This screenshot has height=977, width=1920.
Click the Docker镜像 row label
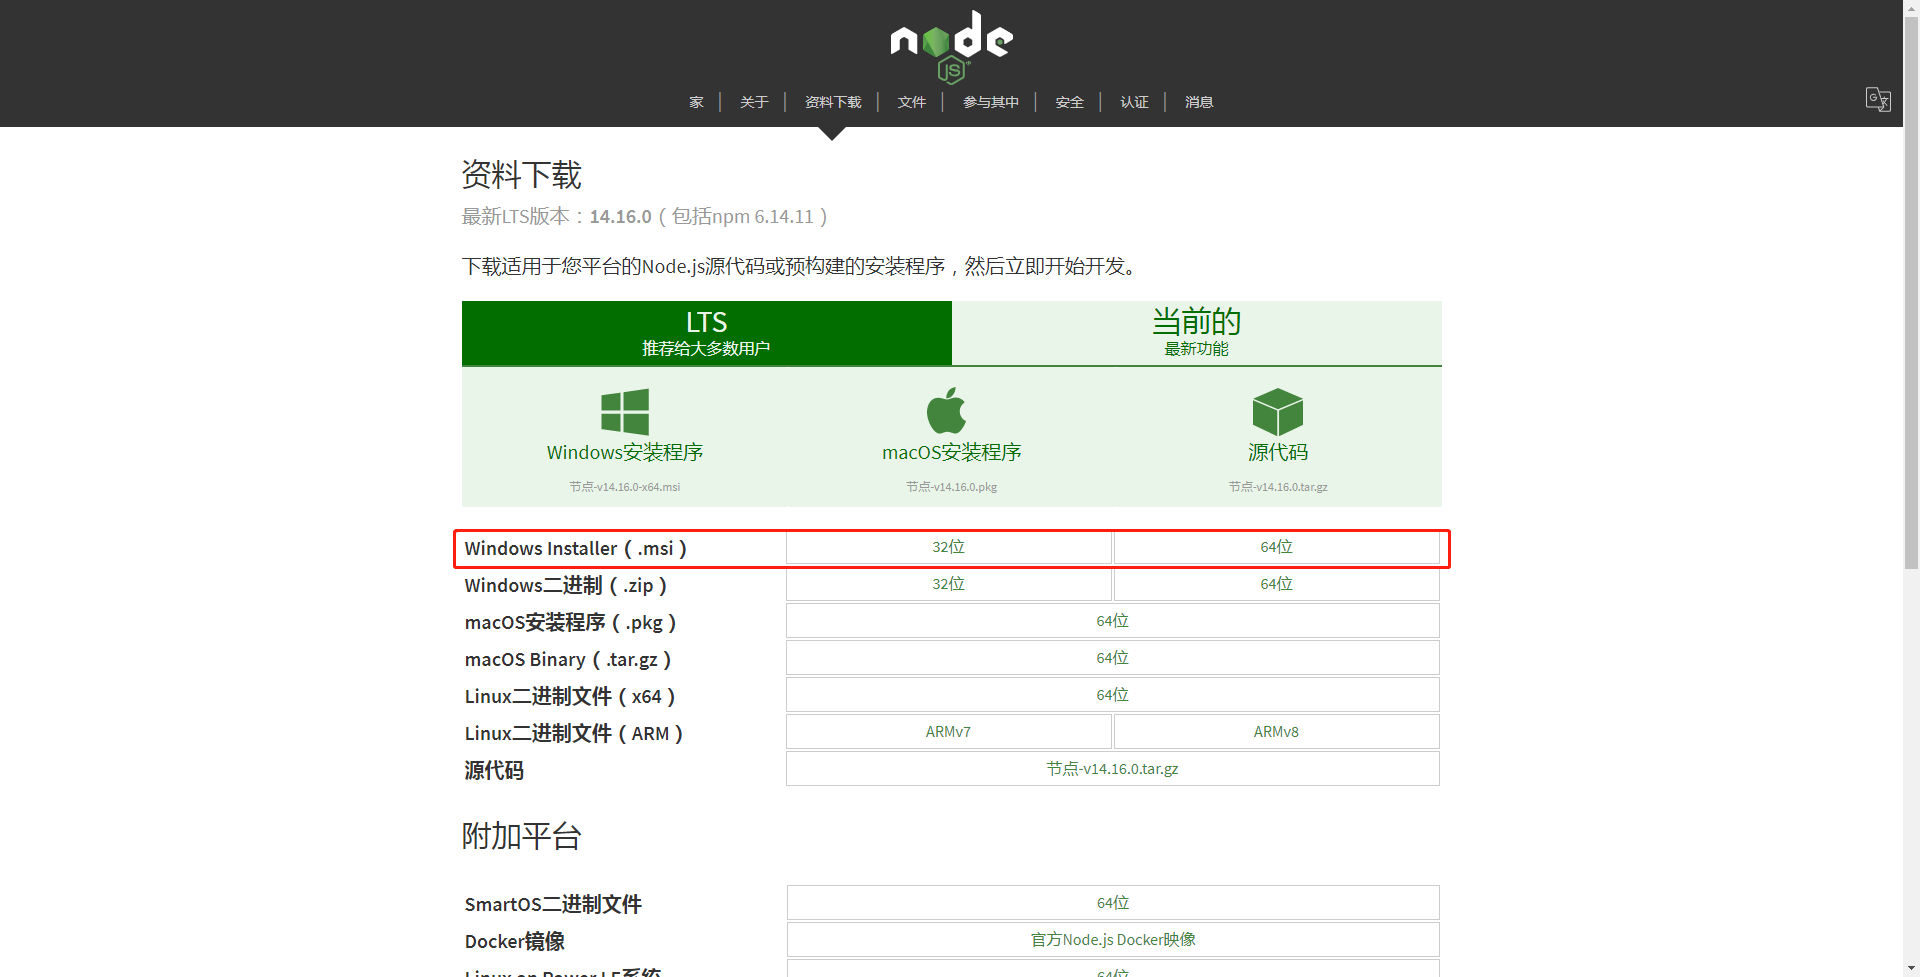click(x=515, y=942)
